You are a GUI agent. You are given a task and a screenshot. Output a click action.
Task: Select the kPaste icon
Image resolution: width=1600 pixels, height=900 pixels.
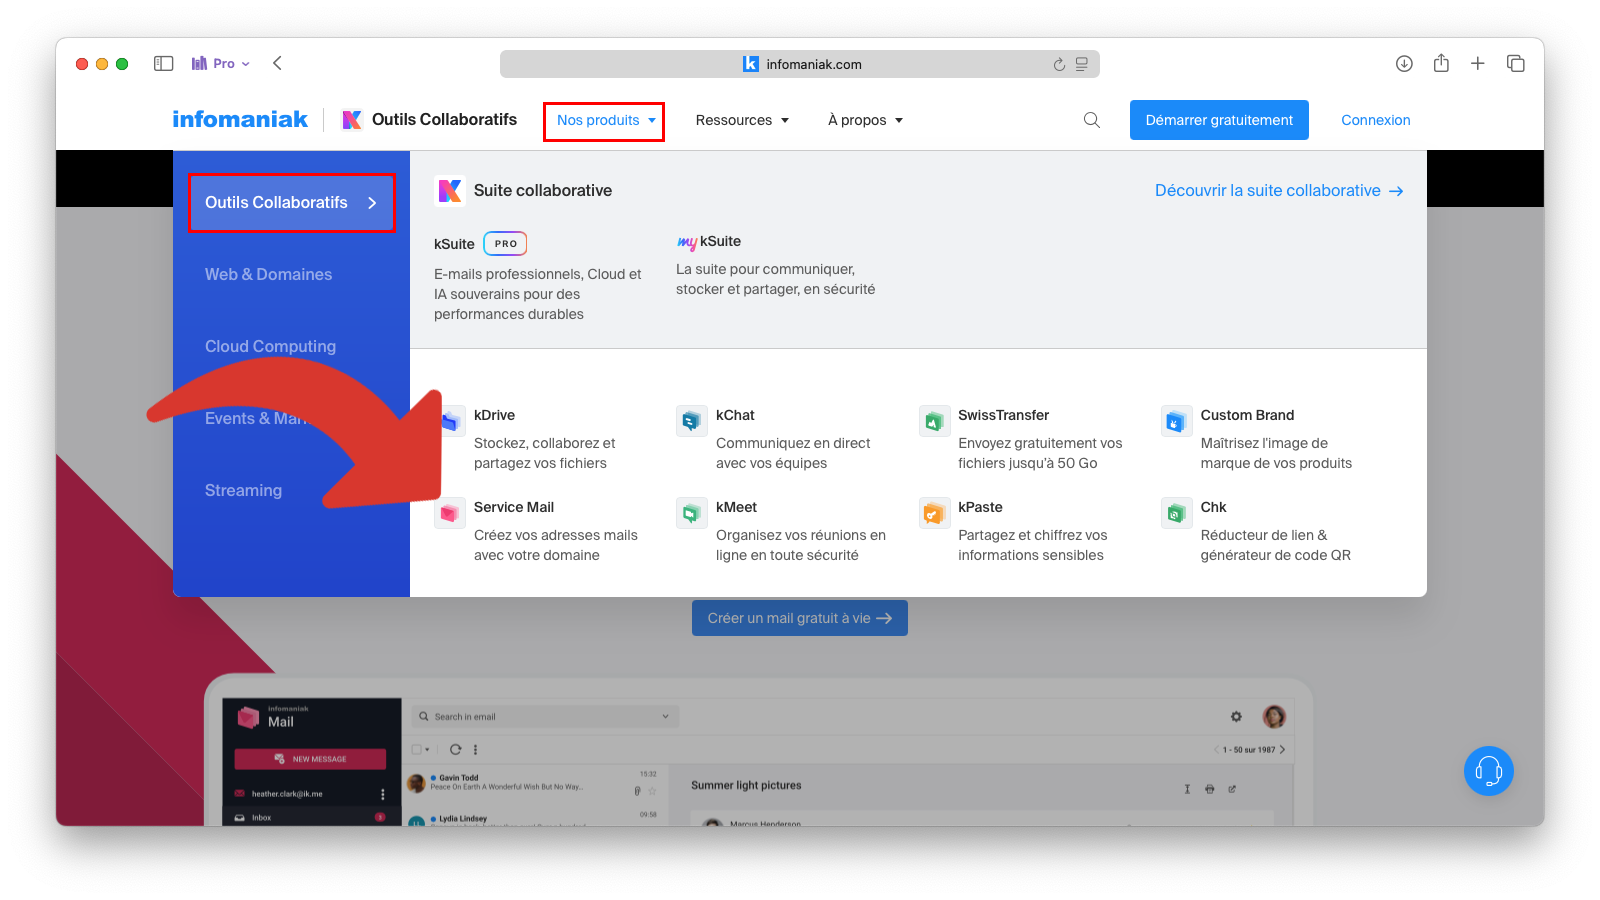coord(933,513)
